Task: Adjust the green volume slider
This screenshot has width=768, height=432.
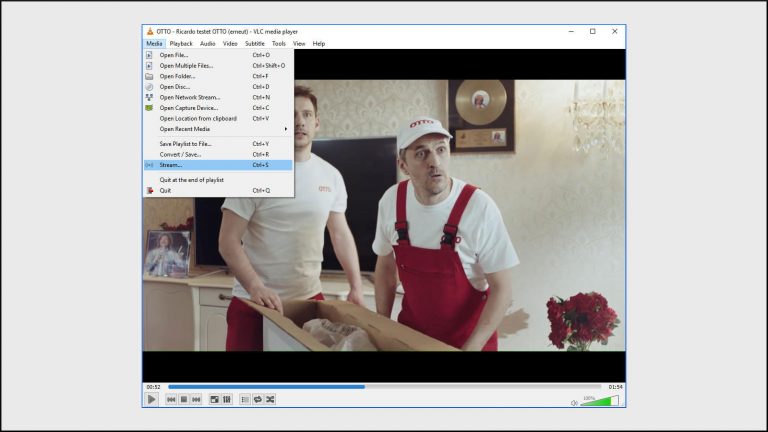Action: [x=600, y=401]
